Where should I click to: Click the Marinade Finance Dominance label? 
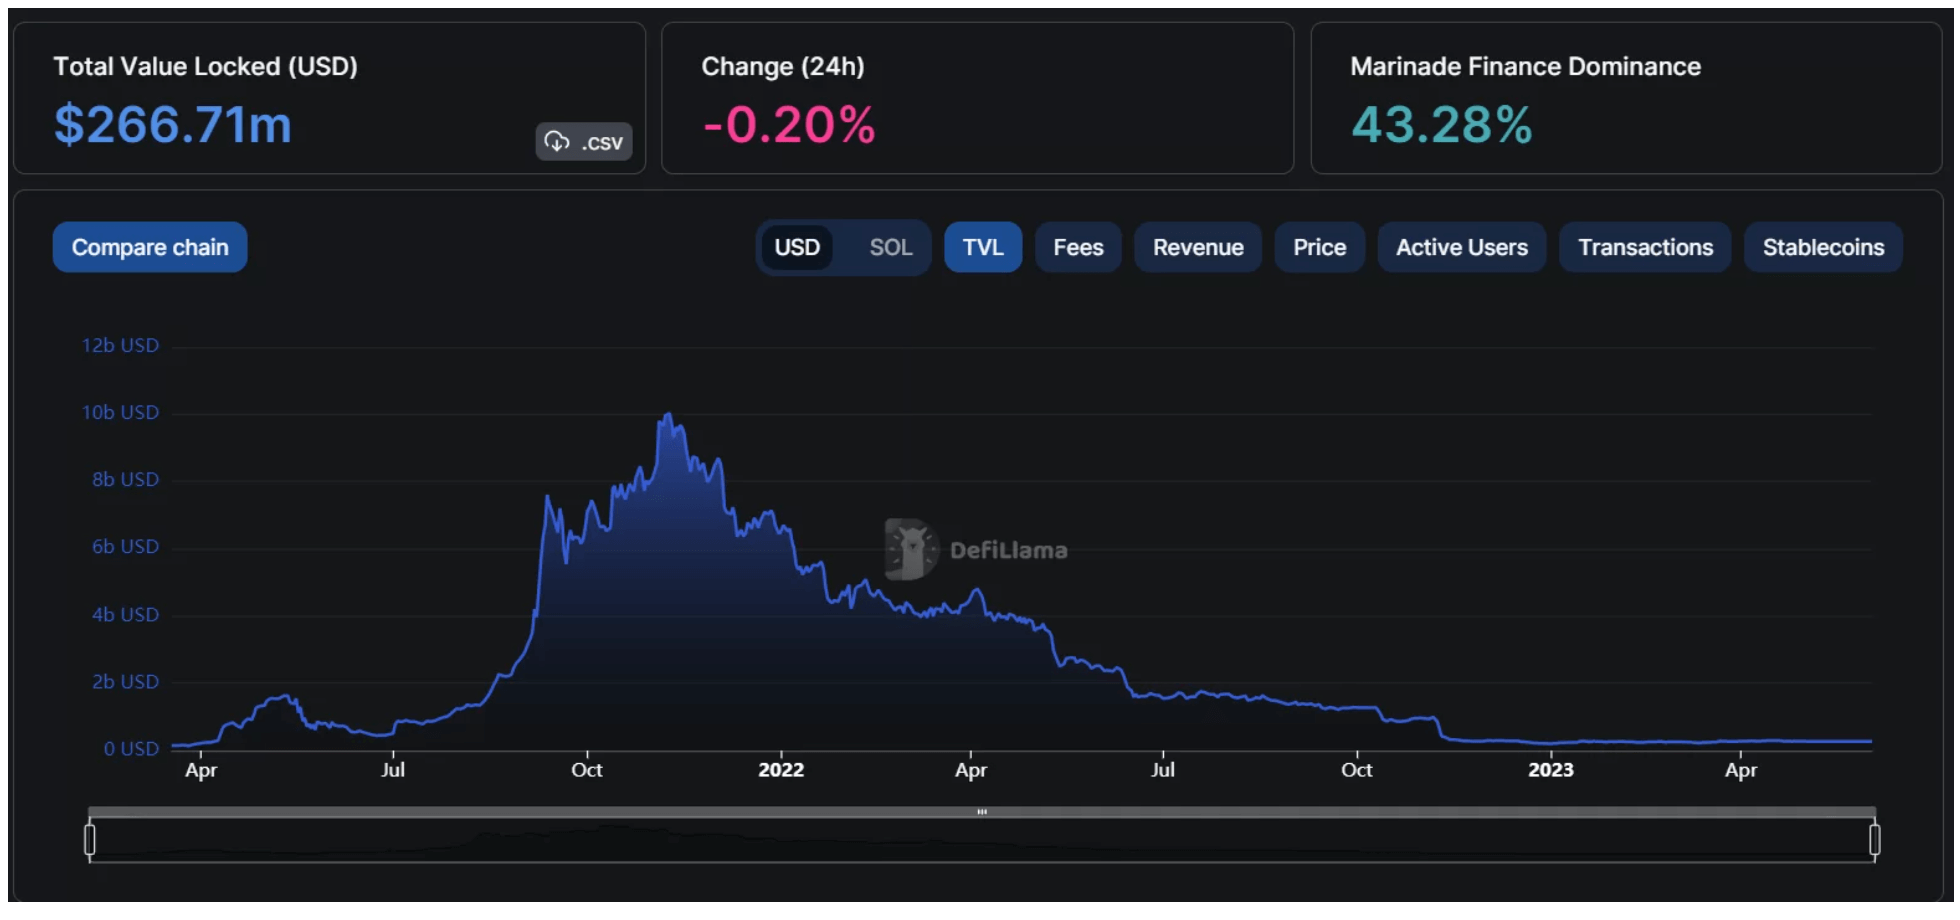[1525, 66]
